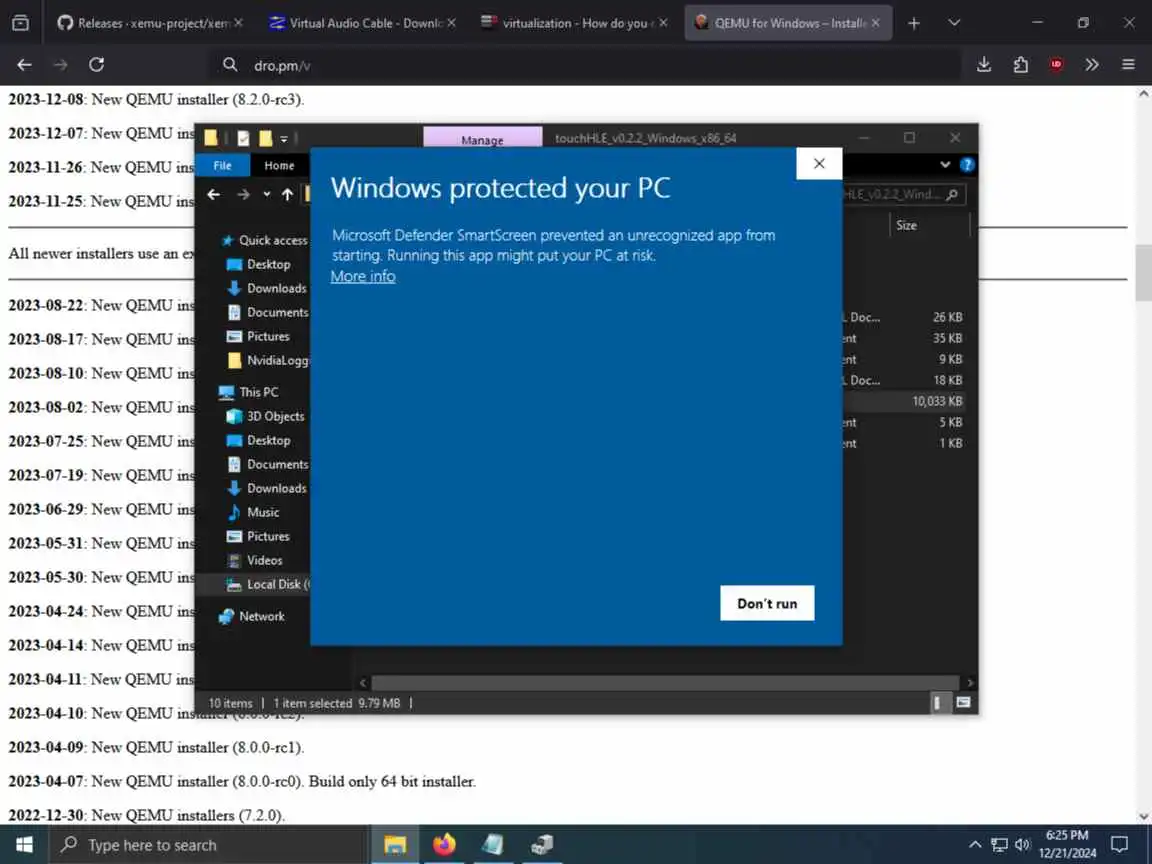Close the Windows protected your PC dialog
The width and height of the screenshot is (1152, 864).
pos(819,163)
